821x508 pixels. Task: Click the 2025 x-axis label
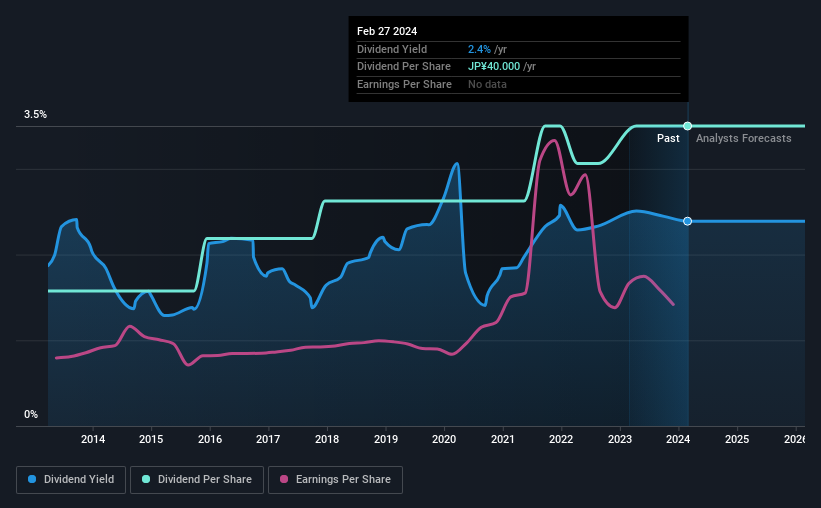pos(737,439)
